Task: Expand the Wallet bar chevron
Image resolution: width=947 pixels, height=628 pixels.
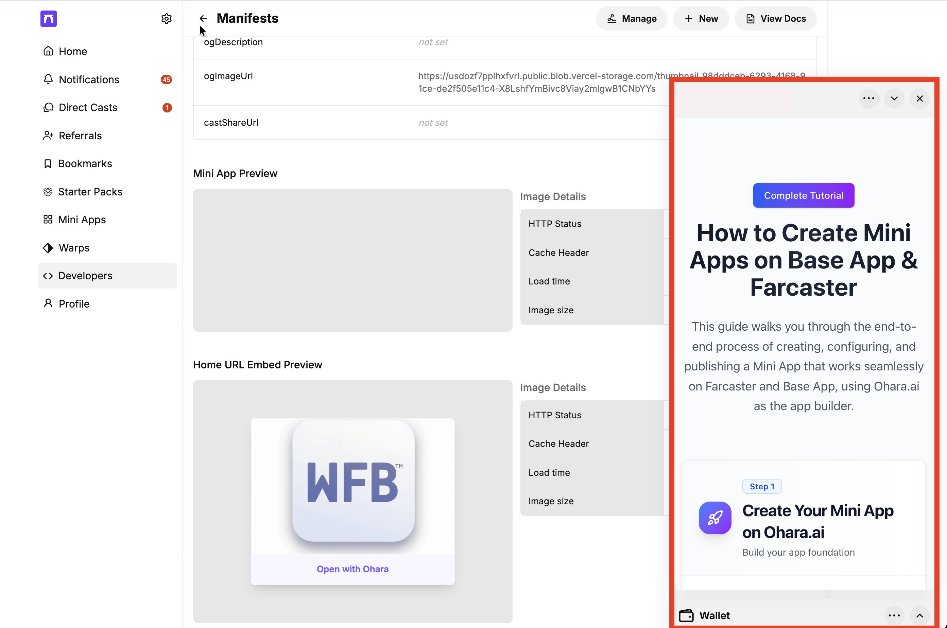Action: coord(919,616)
